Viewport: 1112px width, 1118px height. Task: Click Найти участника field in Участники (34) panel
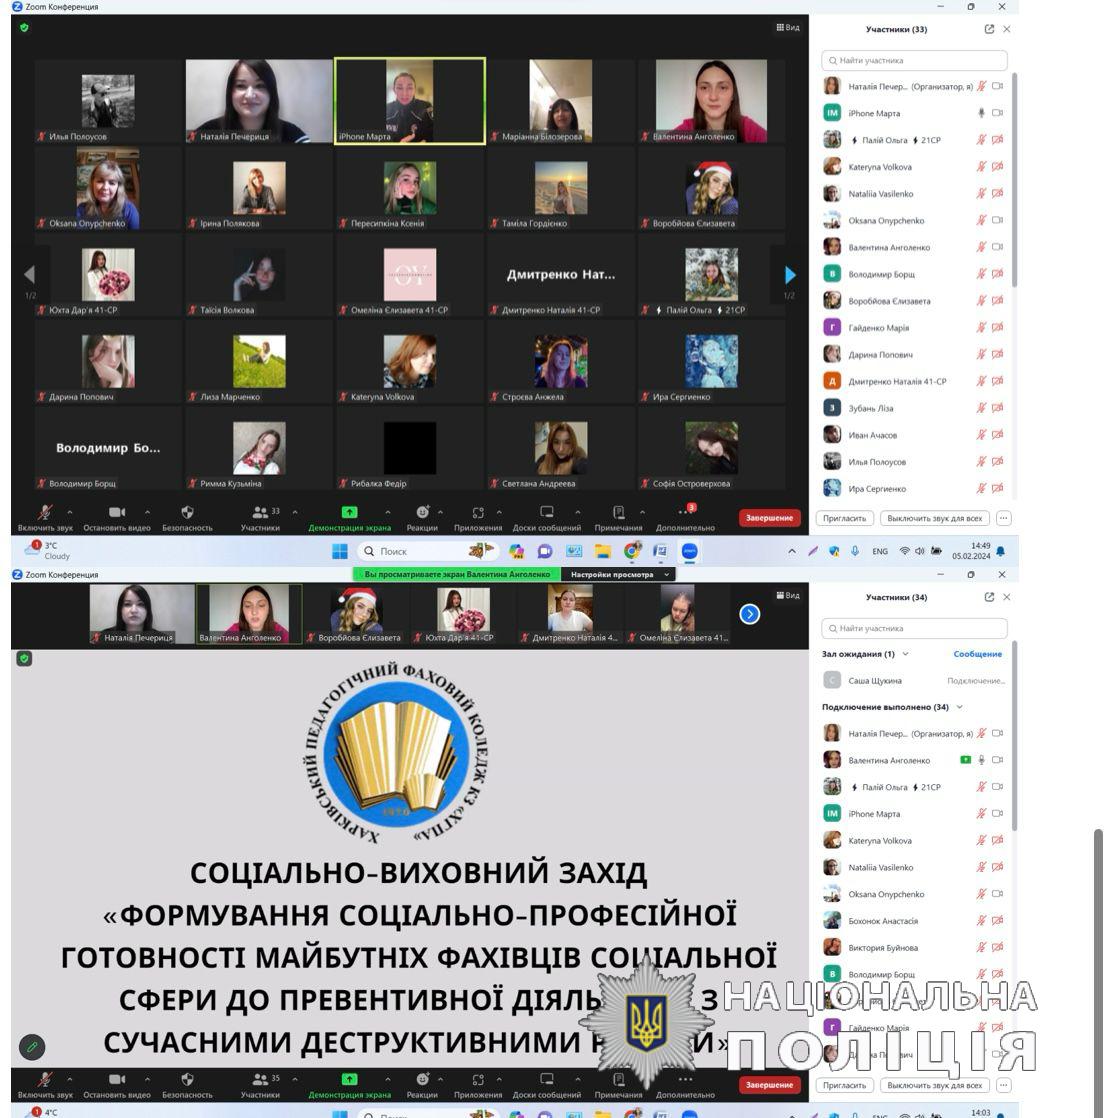pyautogui.click(x=915, y=628)
